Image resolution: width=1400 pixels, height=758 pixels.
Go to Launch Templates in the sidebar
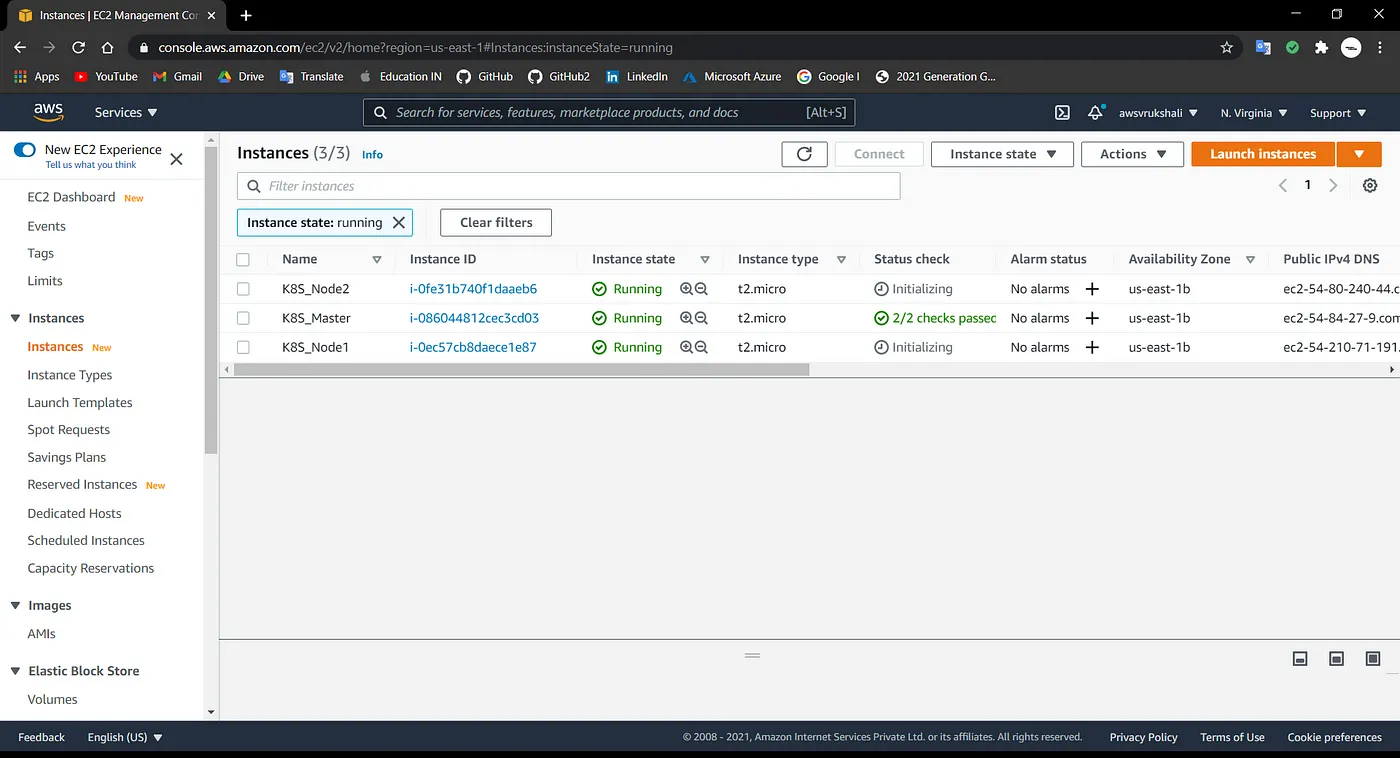point(80,402)
